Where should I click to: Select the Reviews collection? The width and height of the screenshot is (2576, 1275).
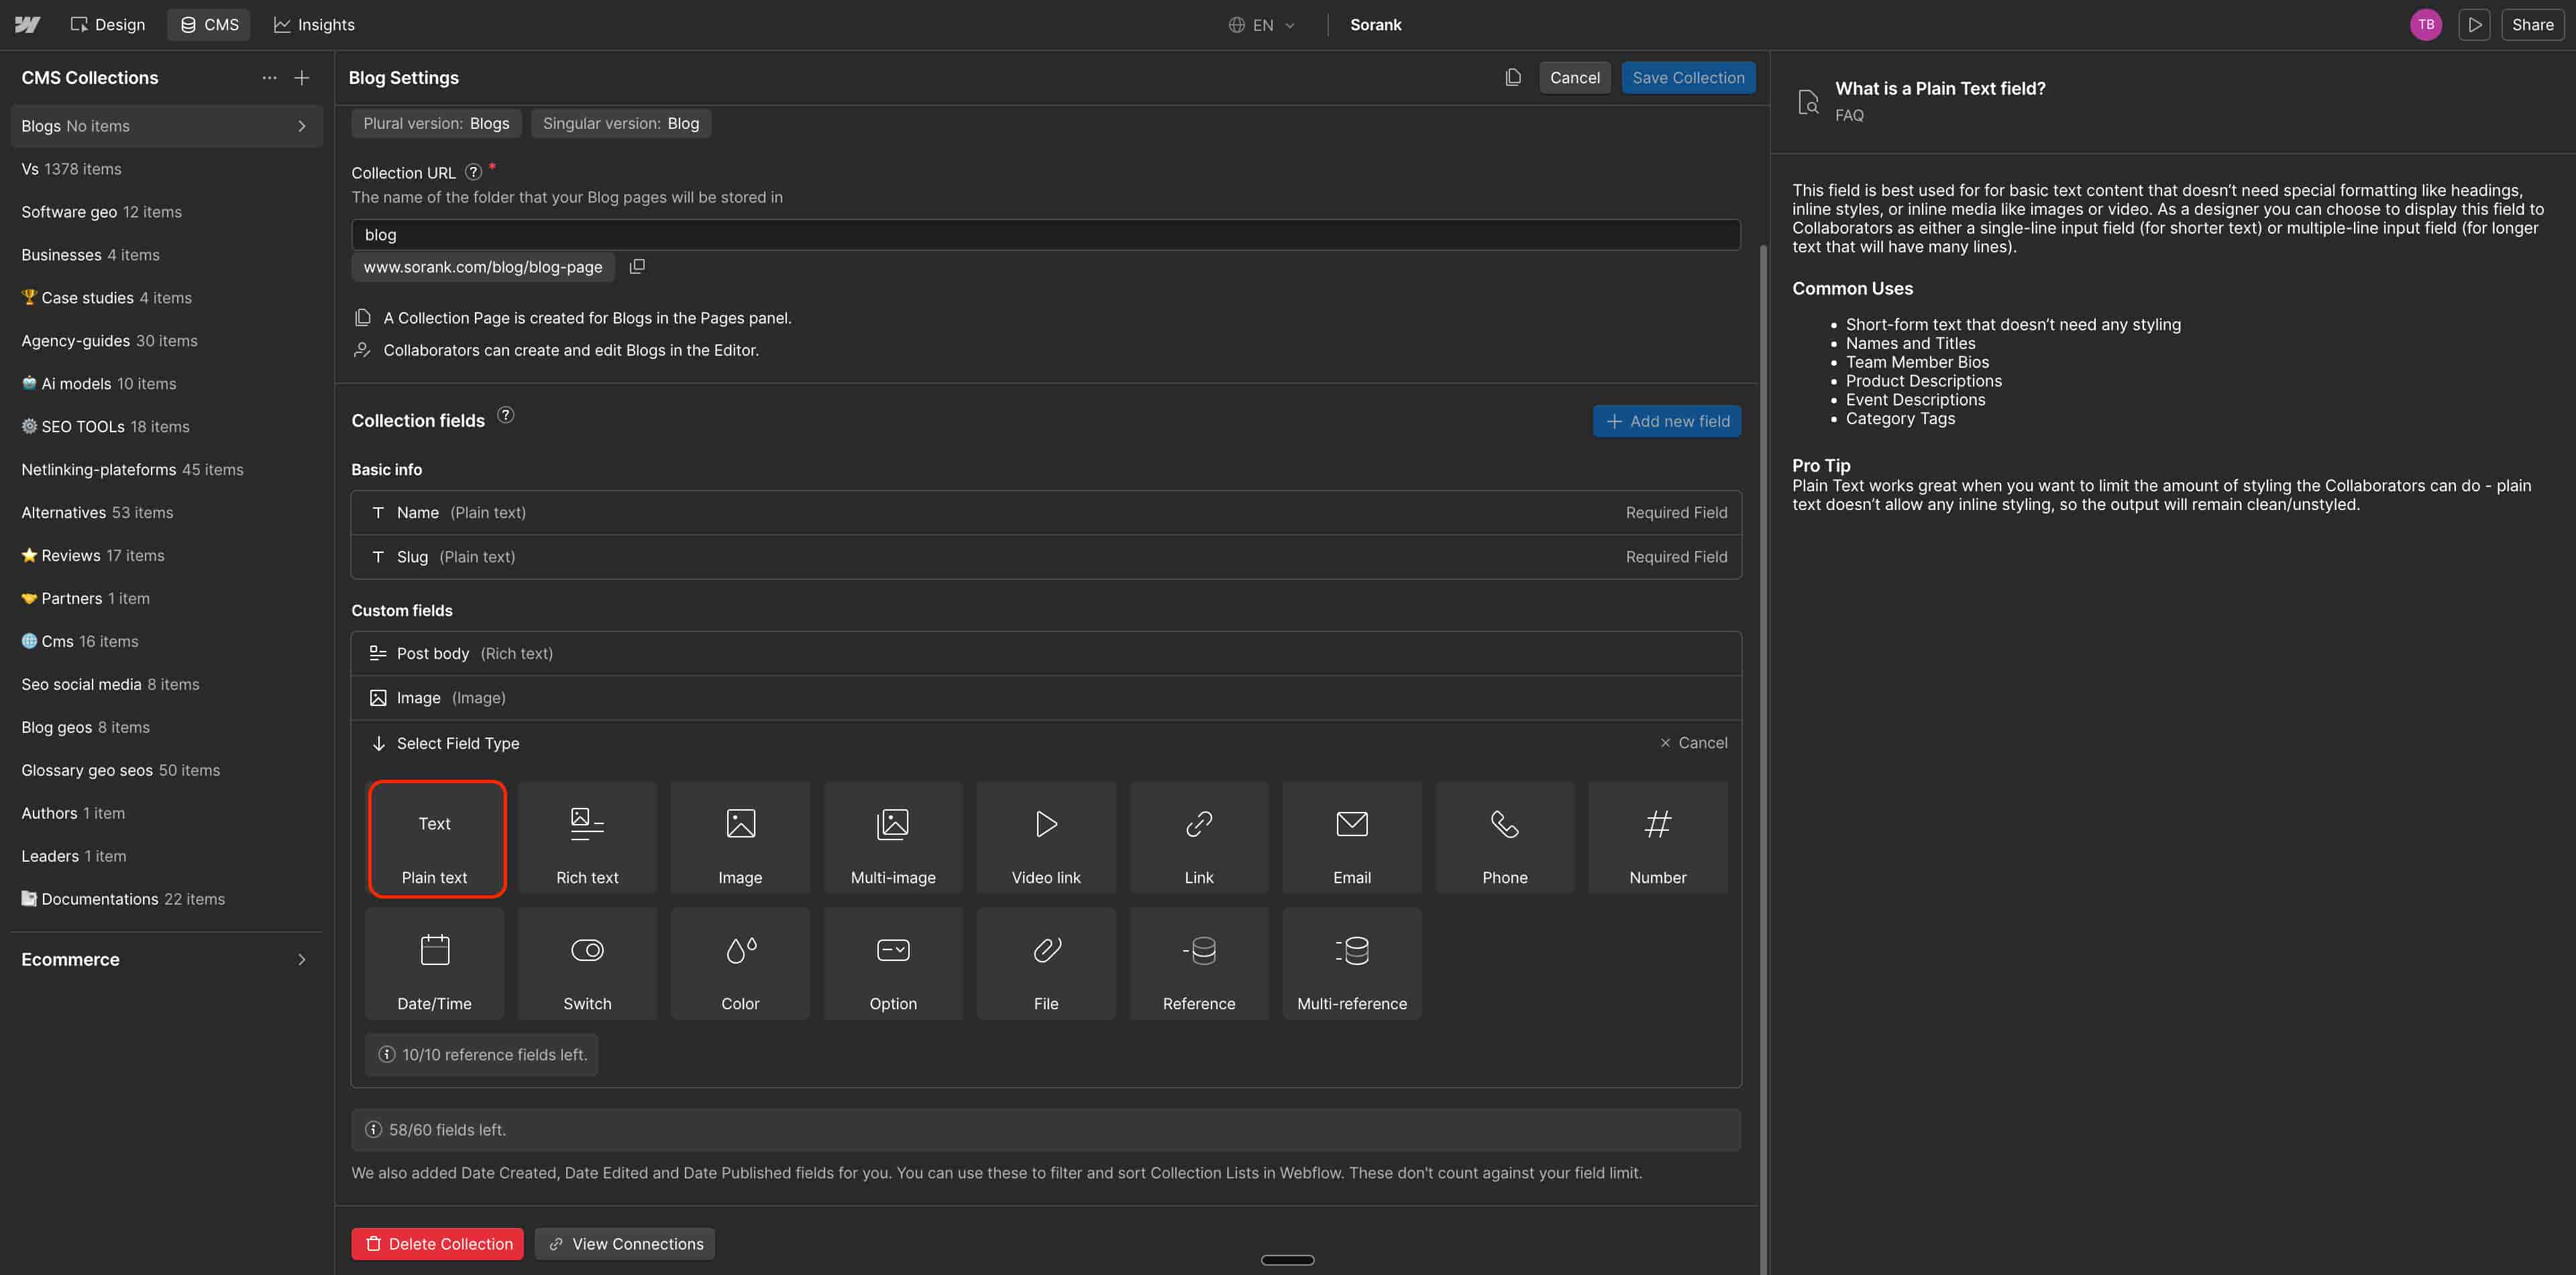(x=166, y=556)
